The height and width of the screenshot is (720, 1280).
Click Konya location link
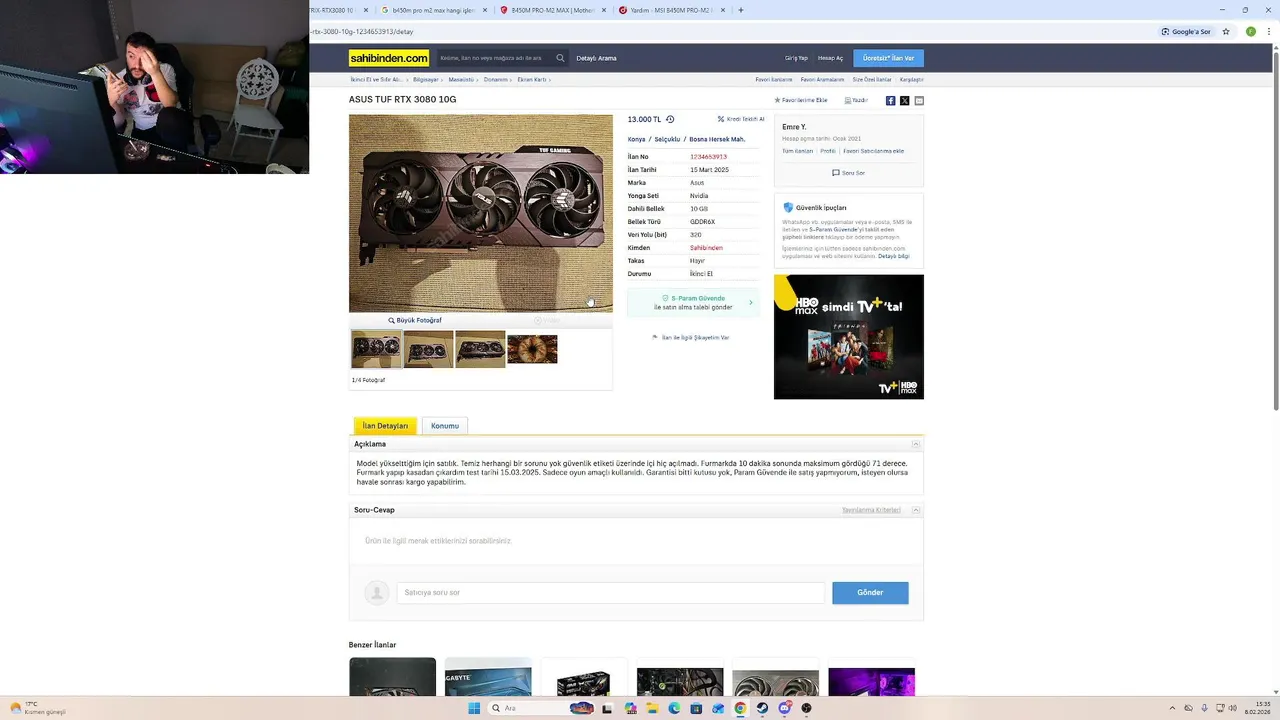click(x=636, y=139)
